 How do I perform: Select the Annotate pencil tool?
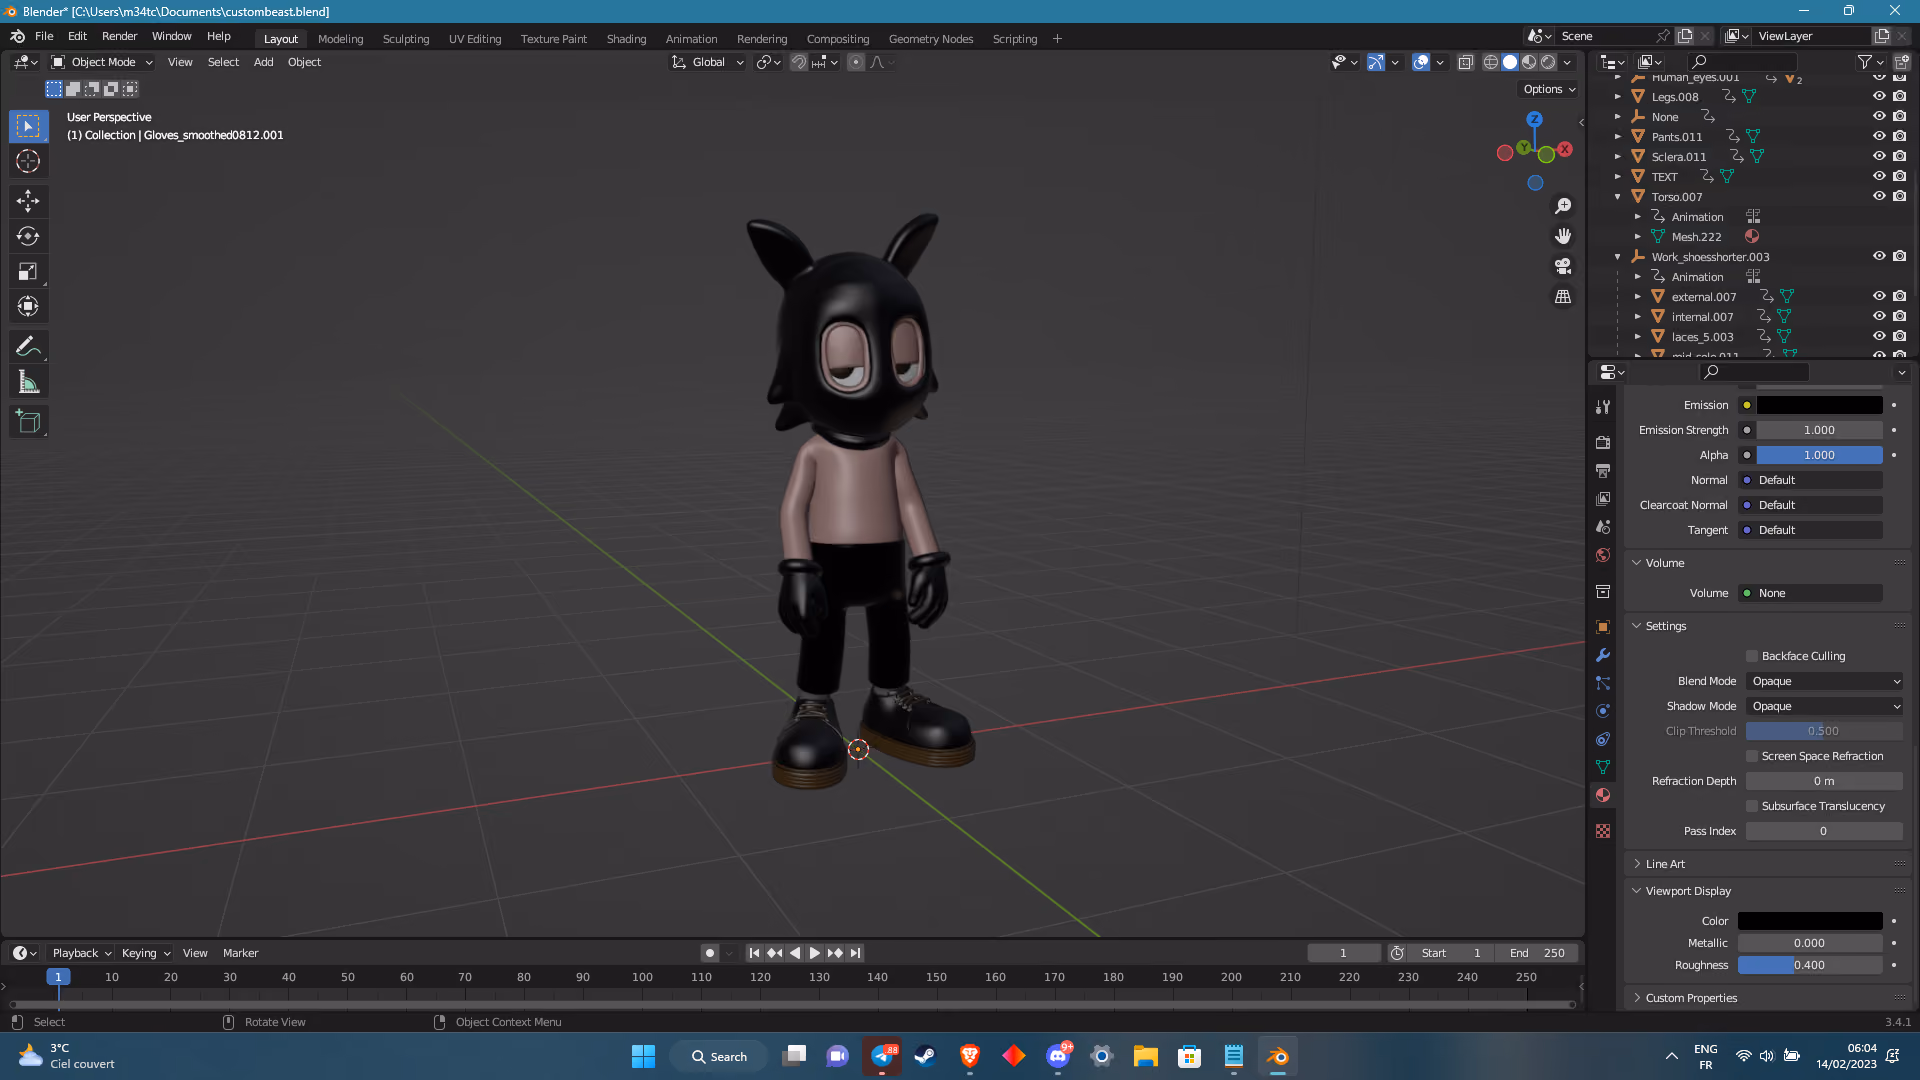[x=28, y=347]
